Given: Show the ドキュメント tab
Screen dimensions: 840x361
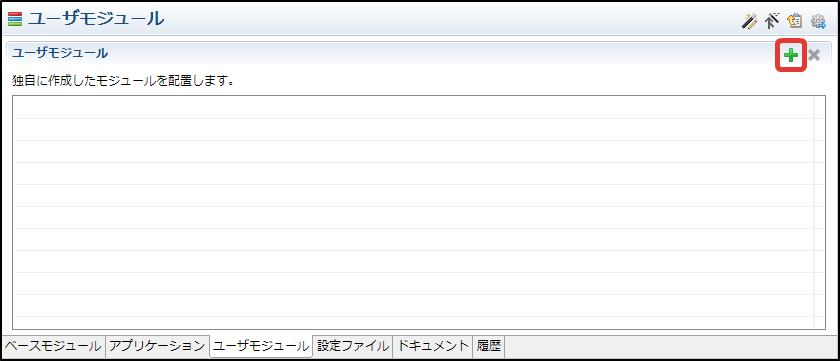Looking at the screenshot, I should tap(432, 346).
